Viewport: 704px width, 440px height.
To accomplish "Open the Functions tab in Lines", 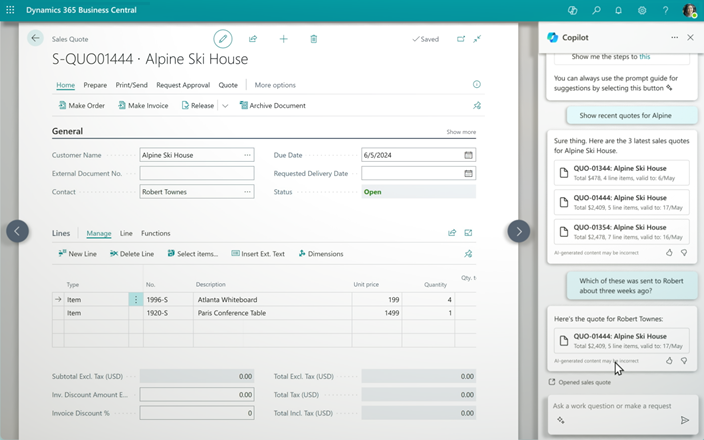I will 156,233.
